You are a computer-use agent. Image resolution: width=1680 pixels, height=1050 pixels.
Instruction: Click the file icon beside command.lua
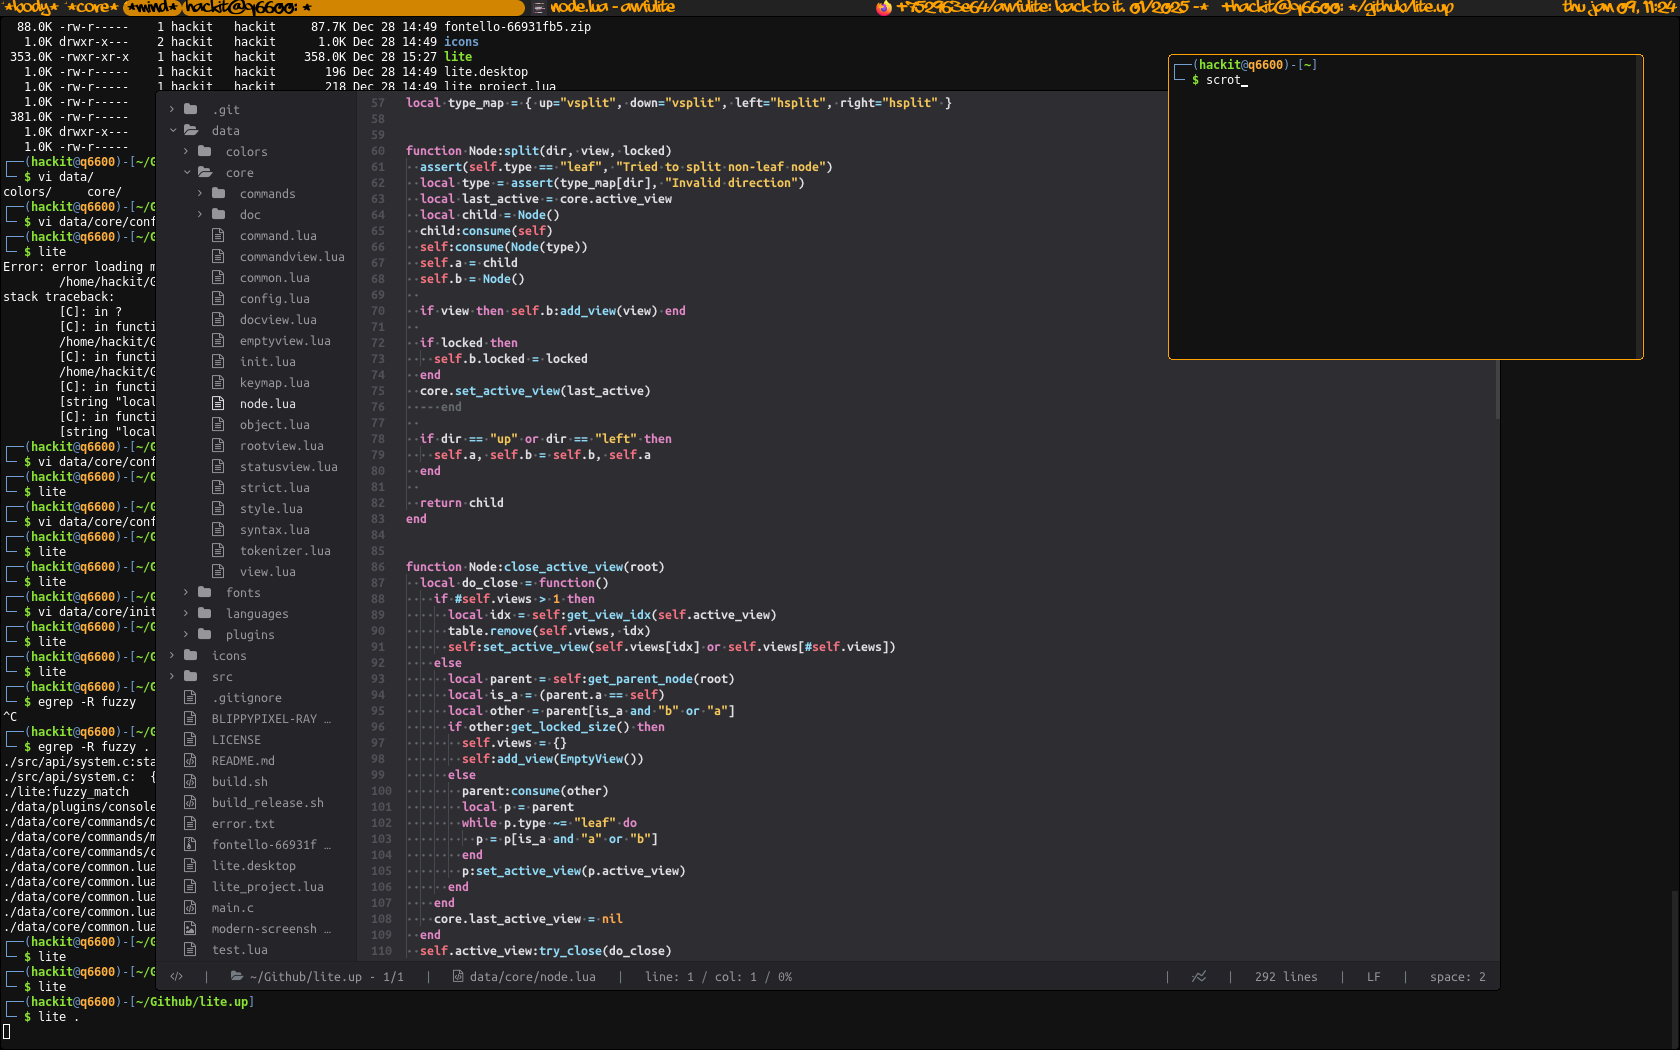pyautogui.click(x=218, y=236)
